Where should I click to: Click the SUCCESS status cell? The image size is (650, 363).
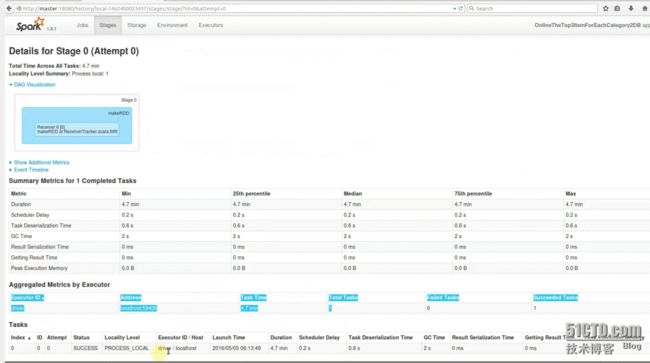[85, 348]
